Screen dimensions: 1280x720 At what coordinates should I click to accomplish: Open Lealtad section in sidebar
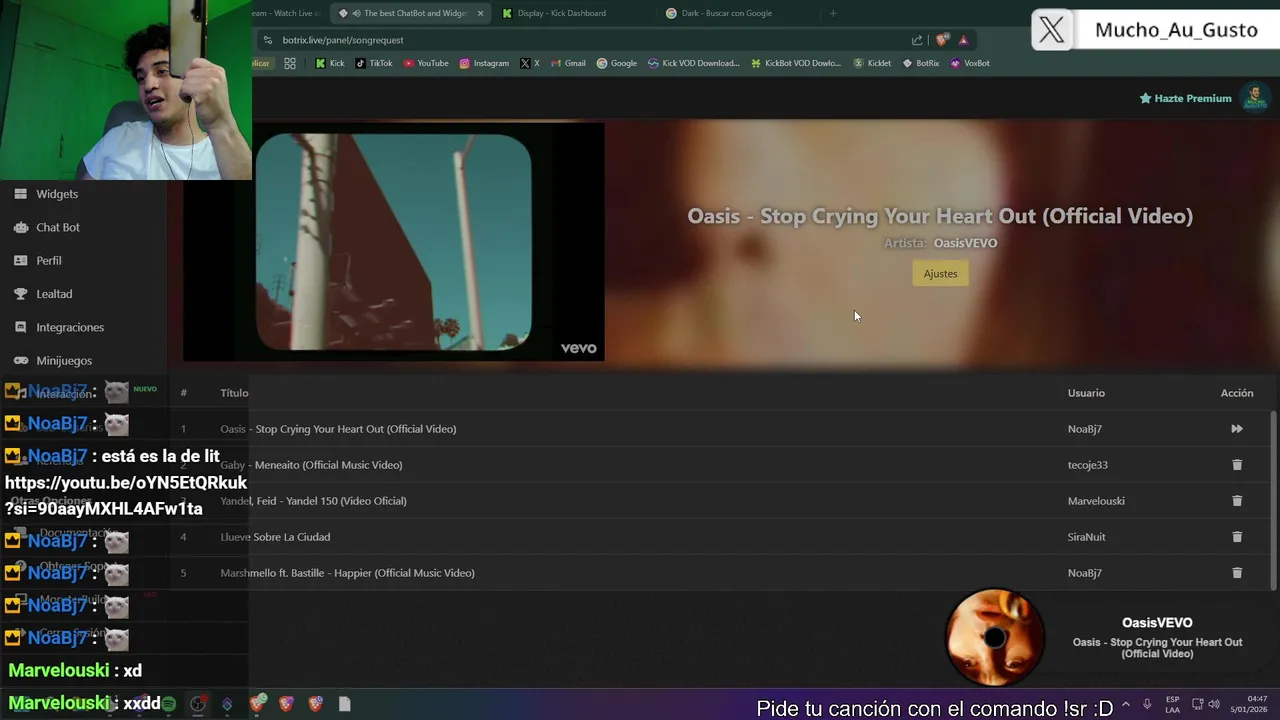[x=54, y=294]
